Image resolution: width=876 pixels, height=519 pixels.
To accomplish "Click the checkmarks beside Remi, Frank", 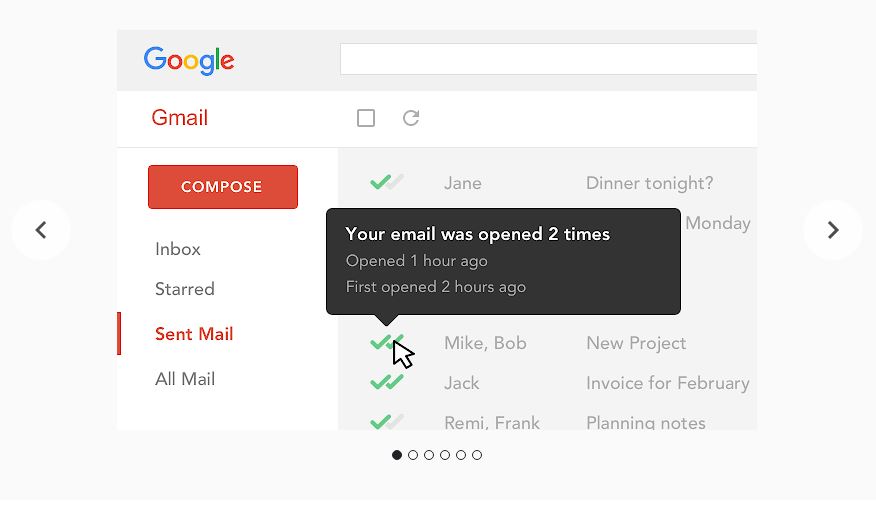I will (387, 421).
